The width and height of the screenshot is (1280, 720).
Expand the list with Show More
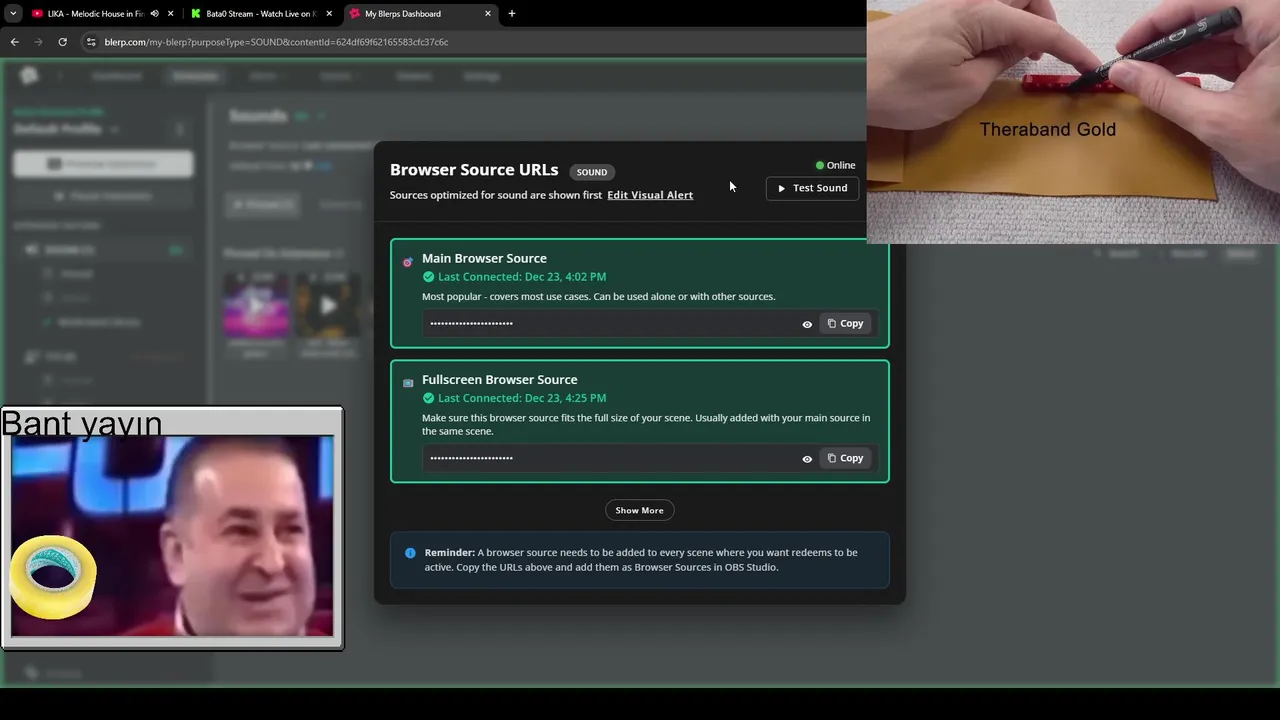coord(639,510)
